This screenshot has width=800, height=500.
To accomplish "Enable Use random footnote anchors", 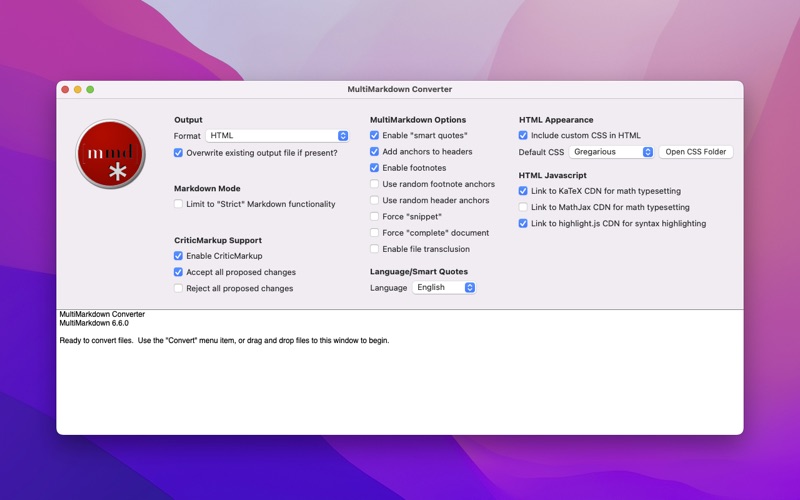I will click(x=374, y=184).
